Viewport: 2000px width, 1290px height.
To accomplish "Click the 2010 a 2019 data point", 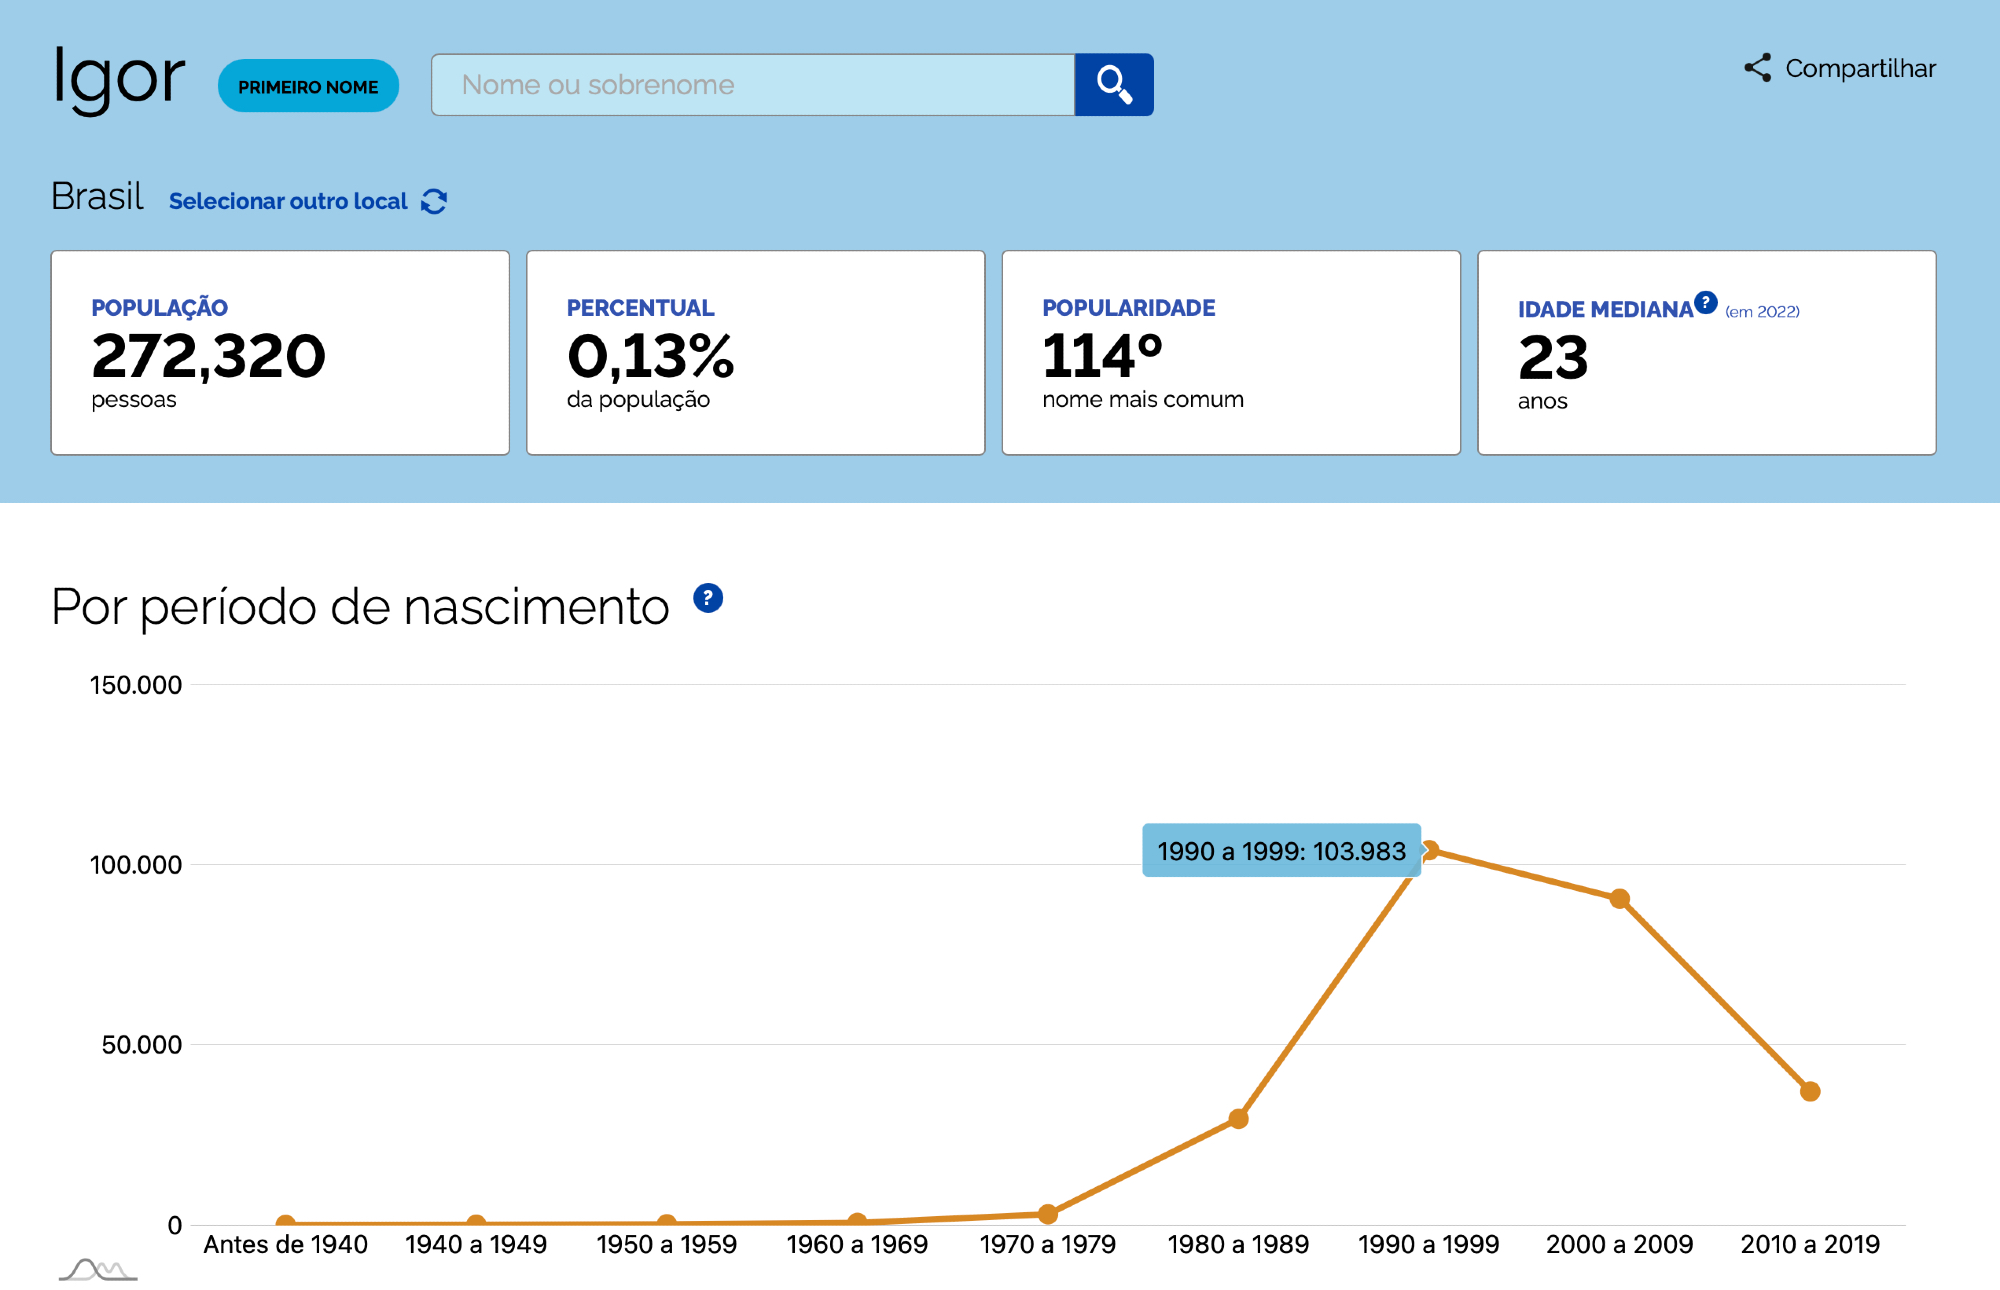I will point(1810,1091).
